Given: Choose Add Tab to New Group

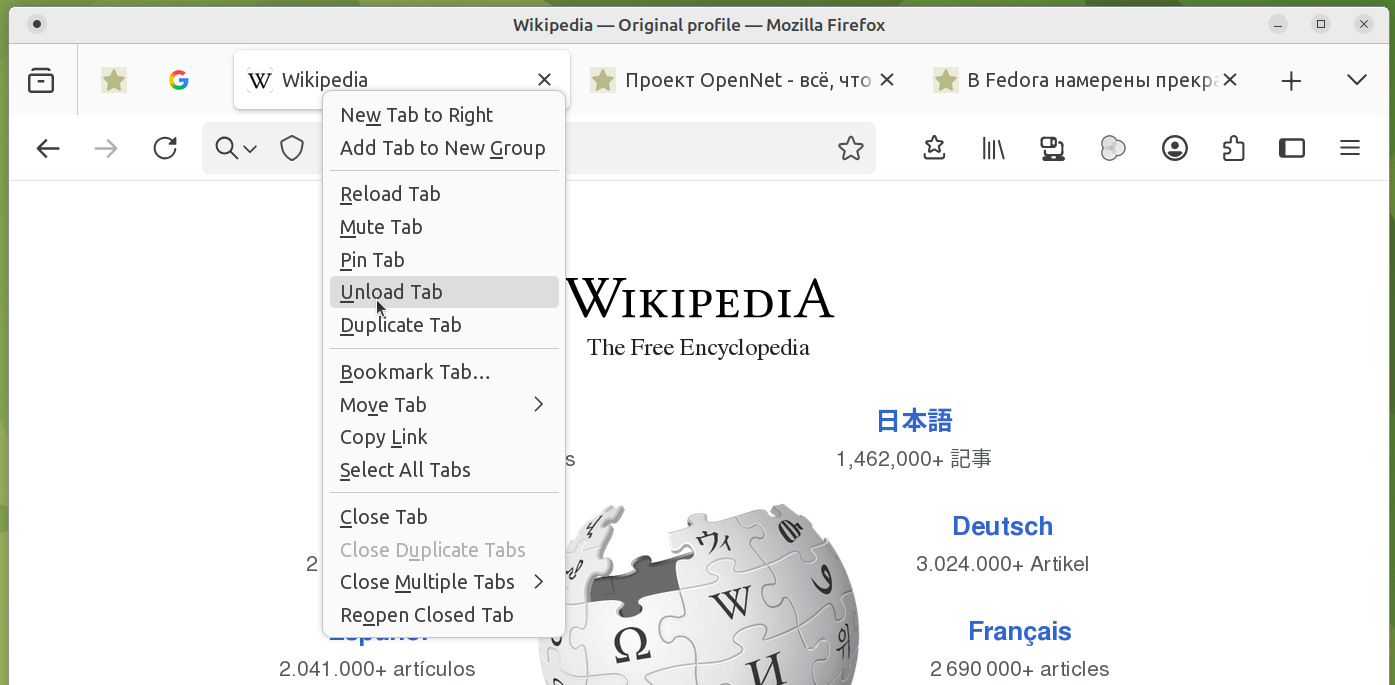Looking at the screenshot, I should (x=444, y=148).
